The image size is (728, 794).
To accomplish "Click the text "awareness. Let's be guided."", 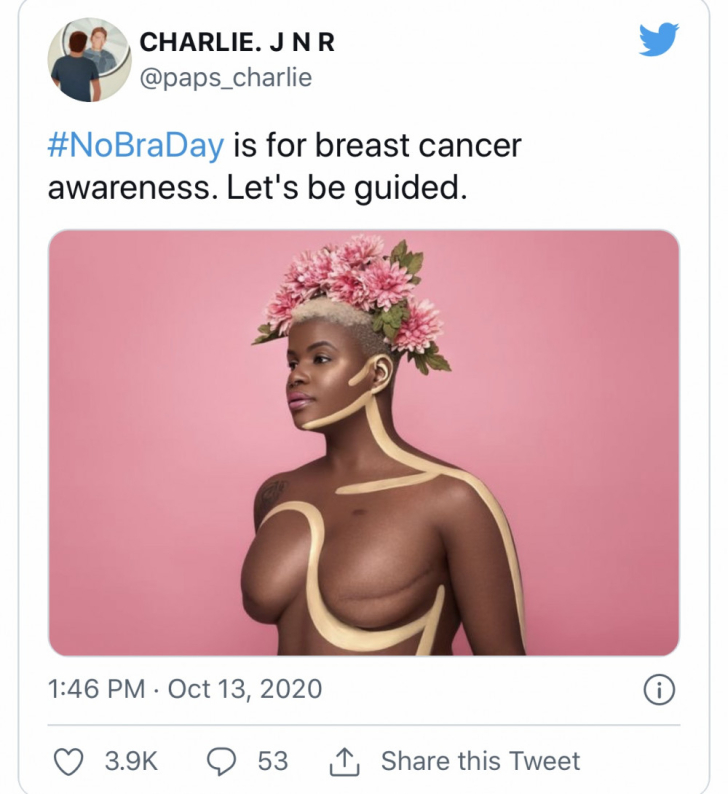I will [x=257, y=189].
